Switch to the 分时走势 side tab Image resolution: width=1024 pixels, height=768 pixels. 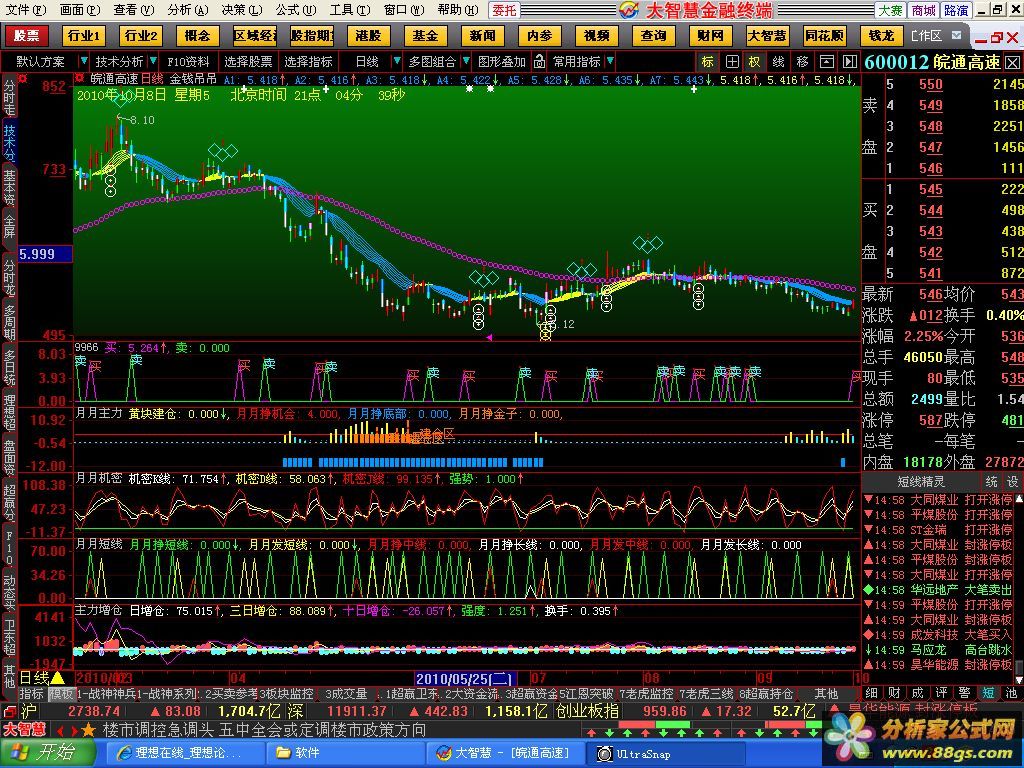[9, 97]
